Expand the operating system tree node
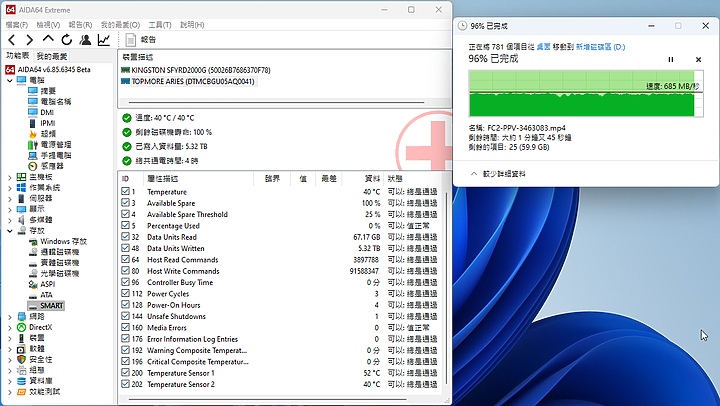Image resolution: width=720 pixels, height=406 pixels. tap(10, 187)
